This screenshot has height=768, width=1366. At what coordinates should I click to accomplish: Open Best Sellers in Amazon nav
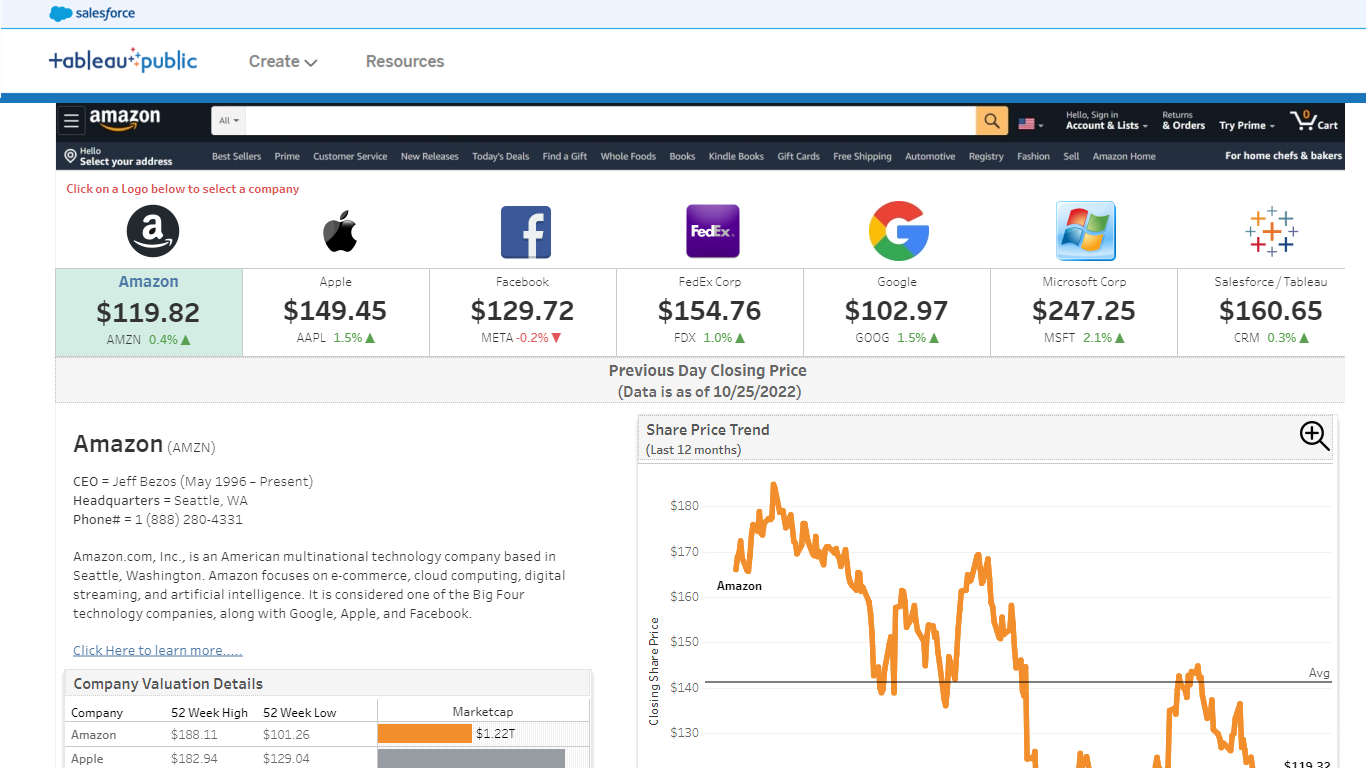(237, 156)
